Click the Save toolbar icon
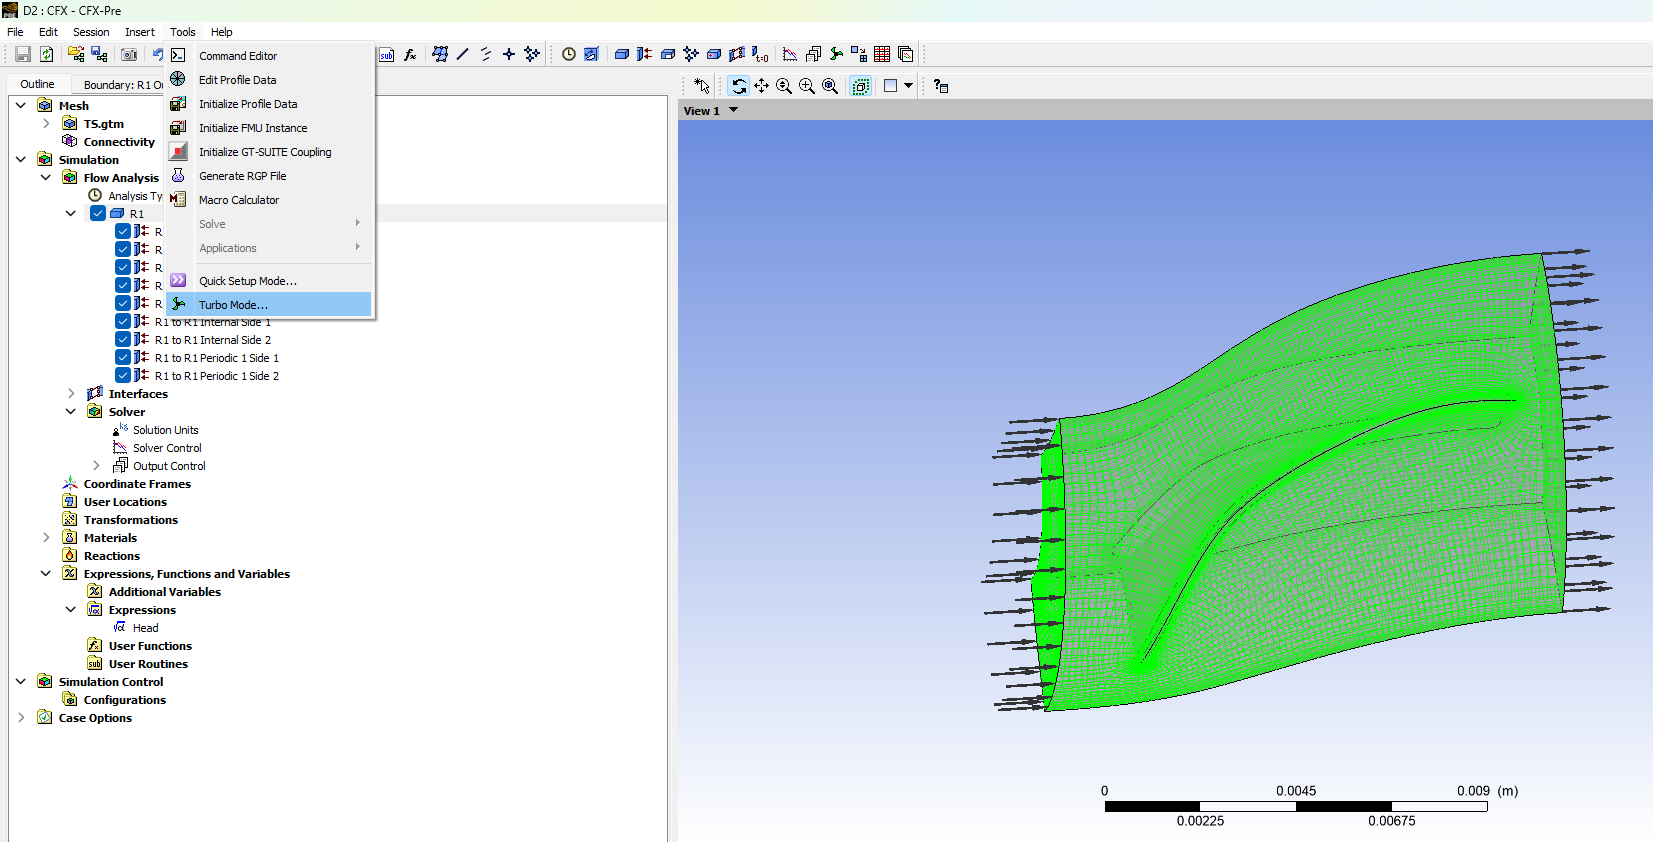 coord(22,54)
